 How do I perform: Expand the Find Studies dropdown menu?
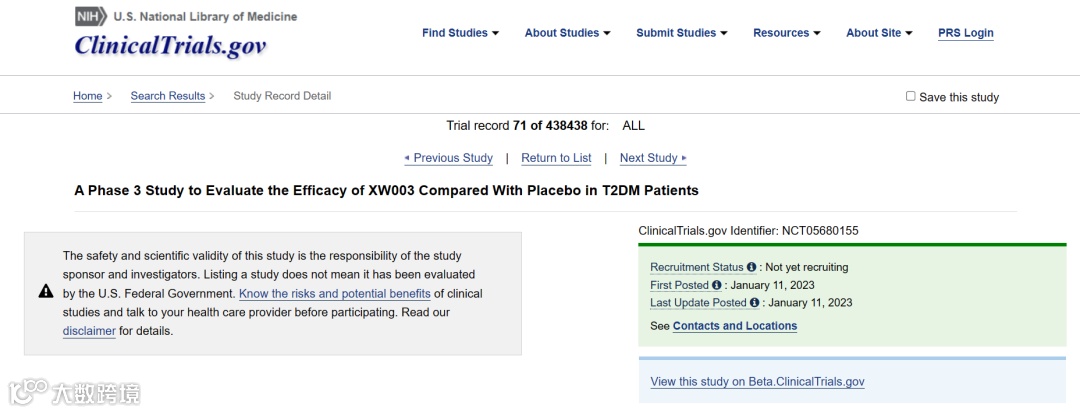460,33
